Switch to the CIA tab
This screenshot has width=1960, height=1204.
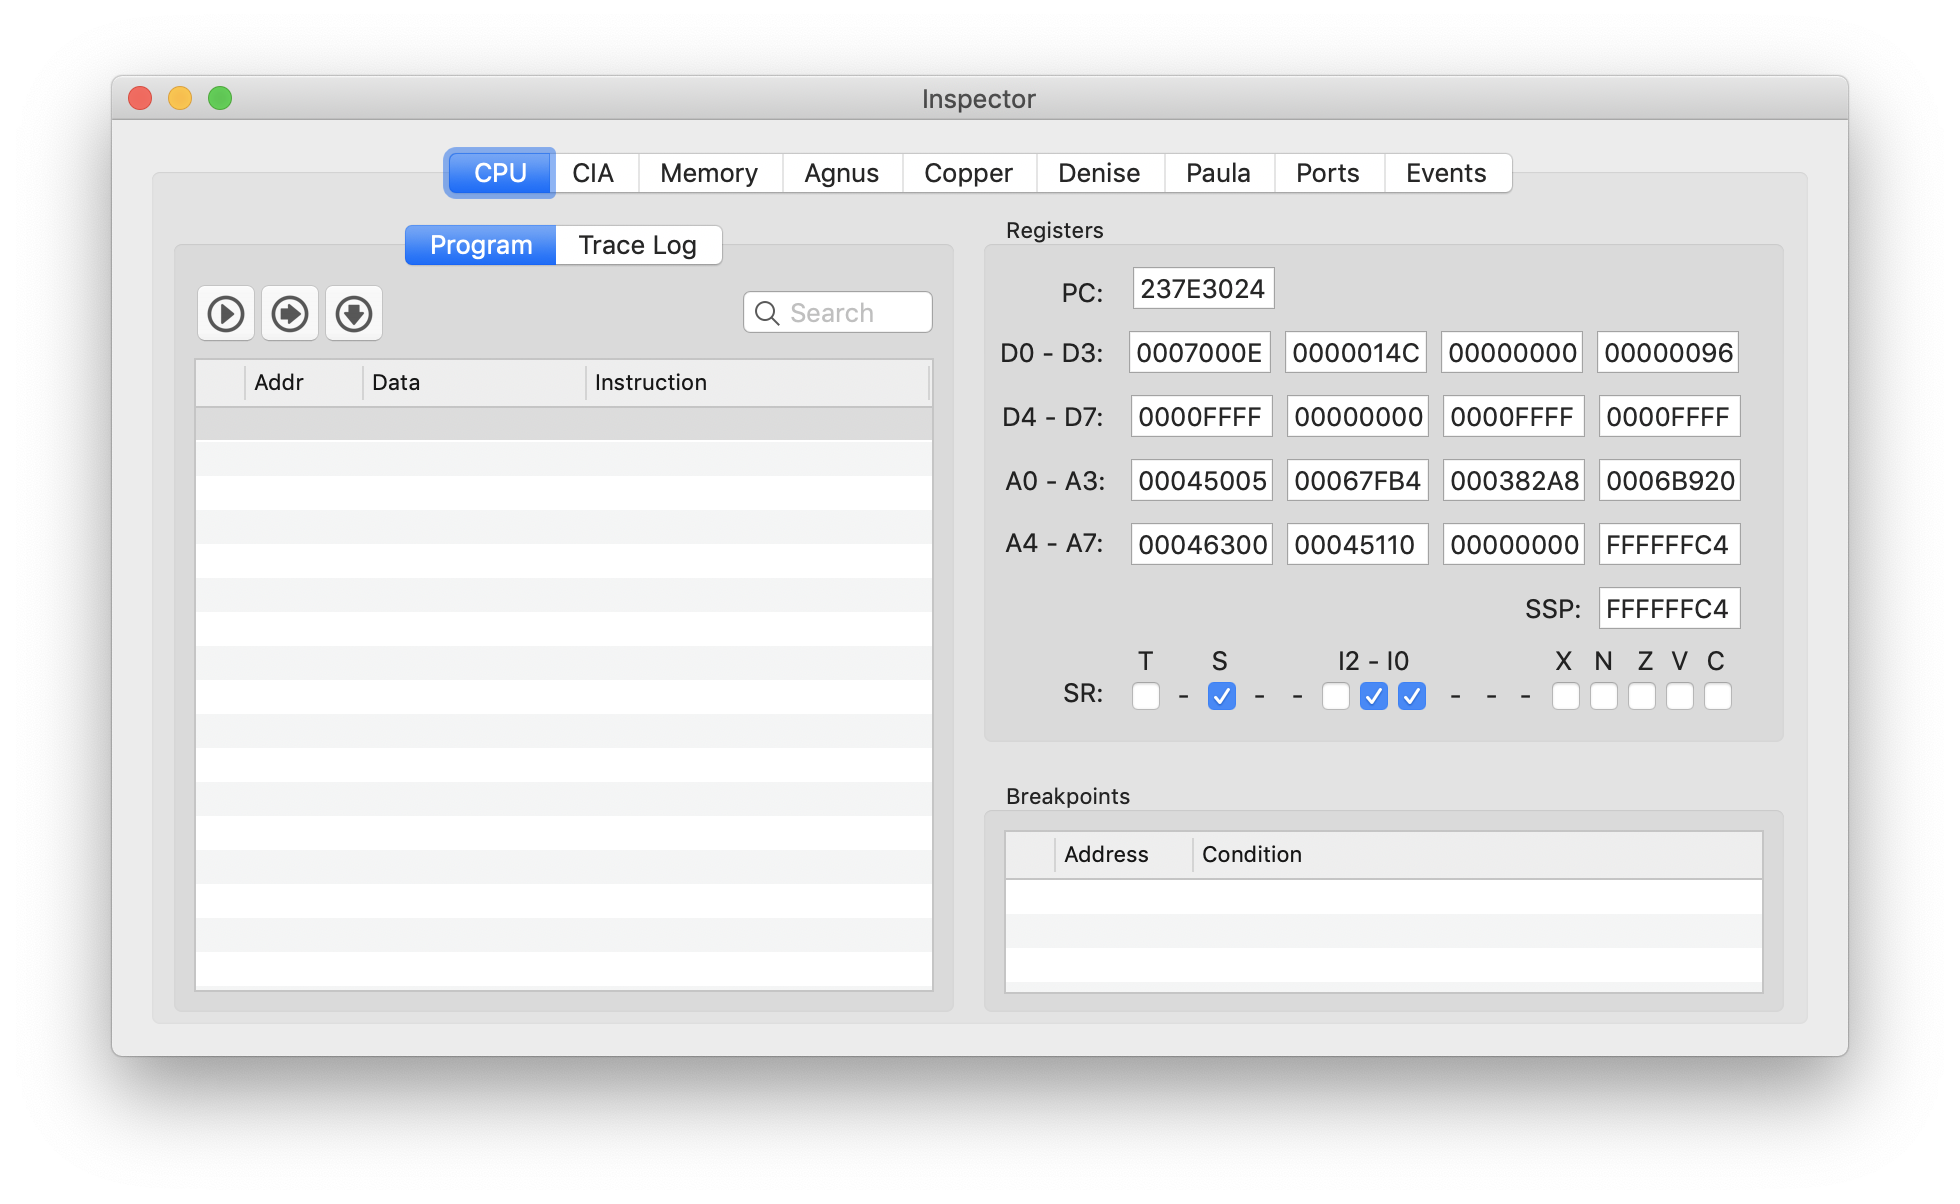click(x=593, y=173)
